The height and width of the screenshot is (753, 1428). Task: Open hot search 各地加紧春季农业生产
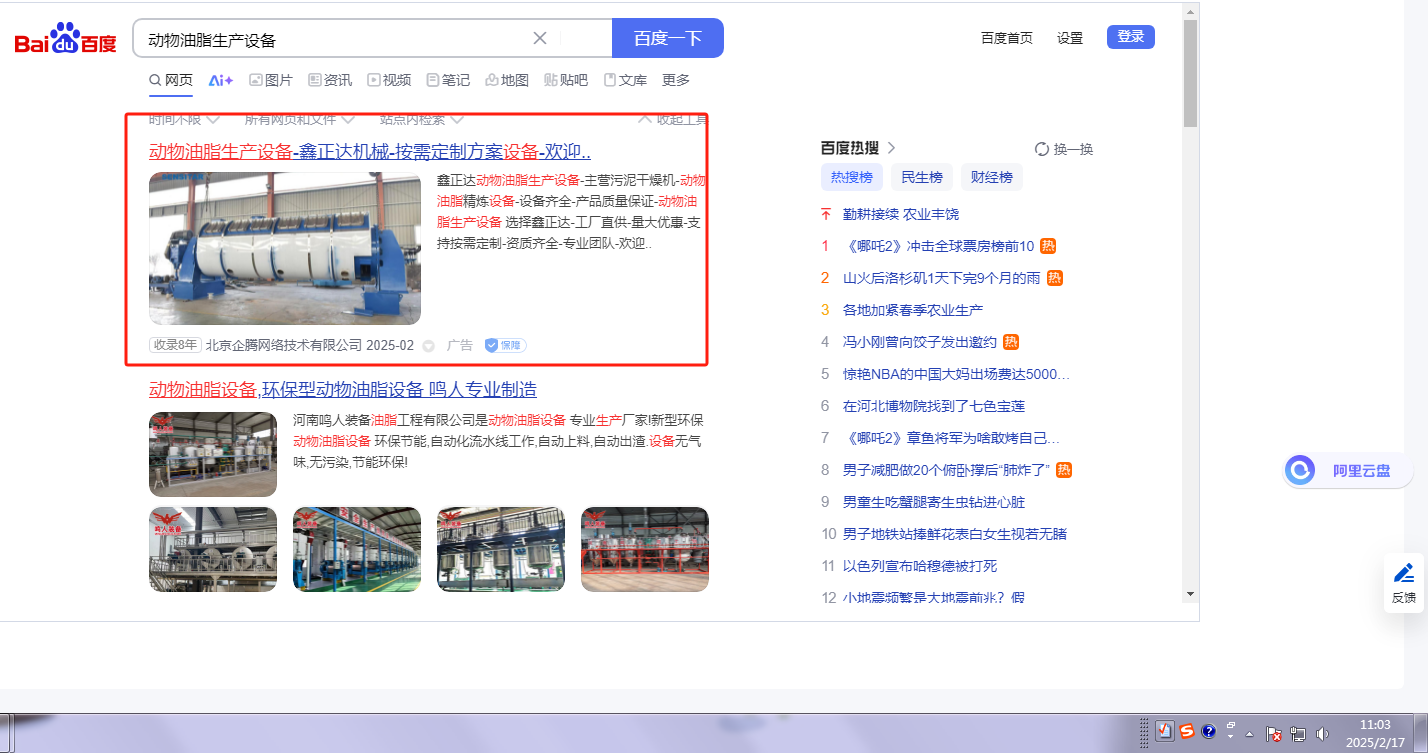pos(913,310)
